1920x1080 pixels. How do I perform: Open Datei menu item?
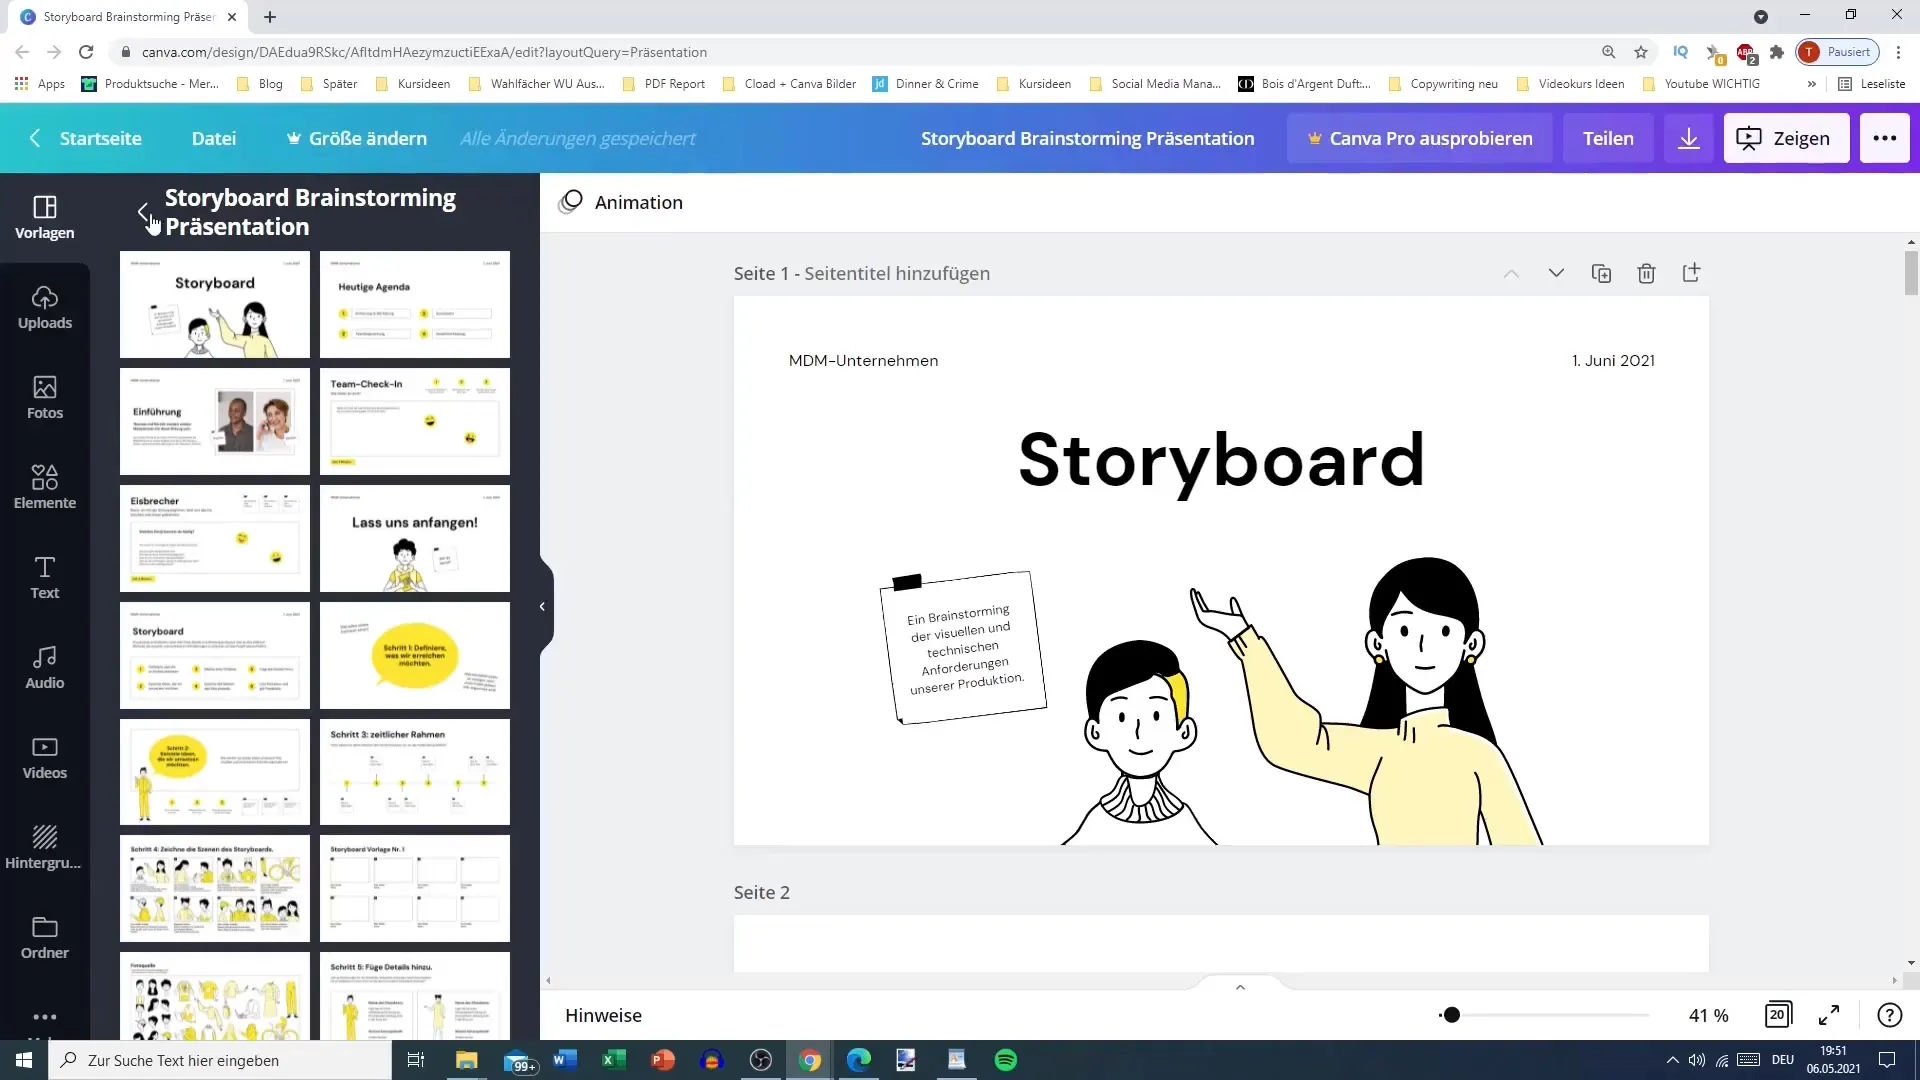point(214,138)
